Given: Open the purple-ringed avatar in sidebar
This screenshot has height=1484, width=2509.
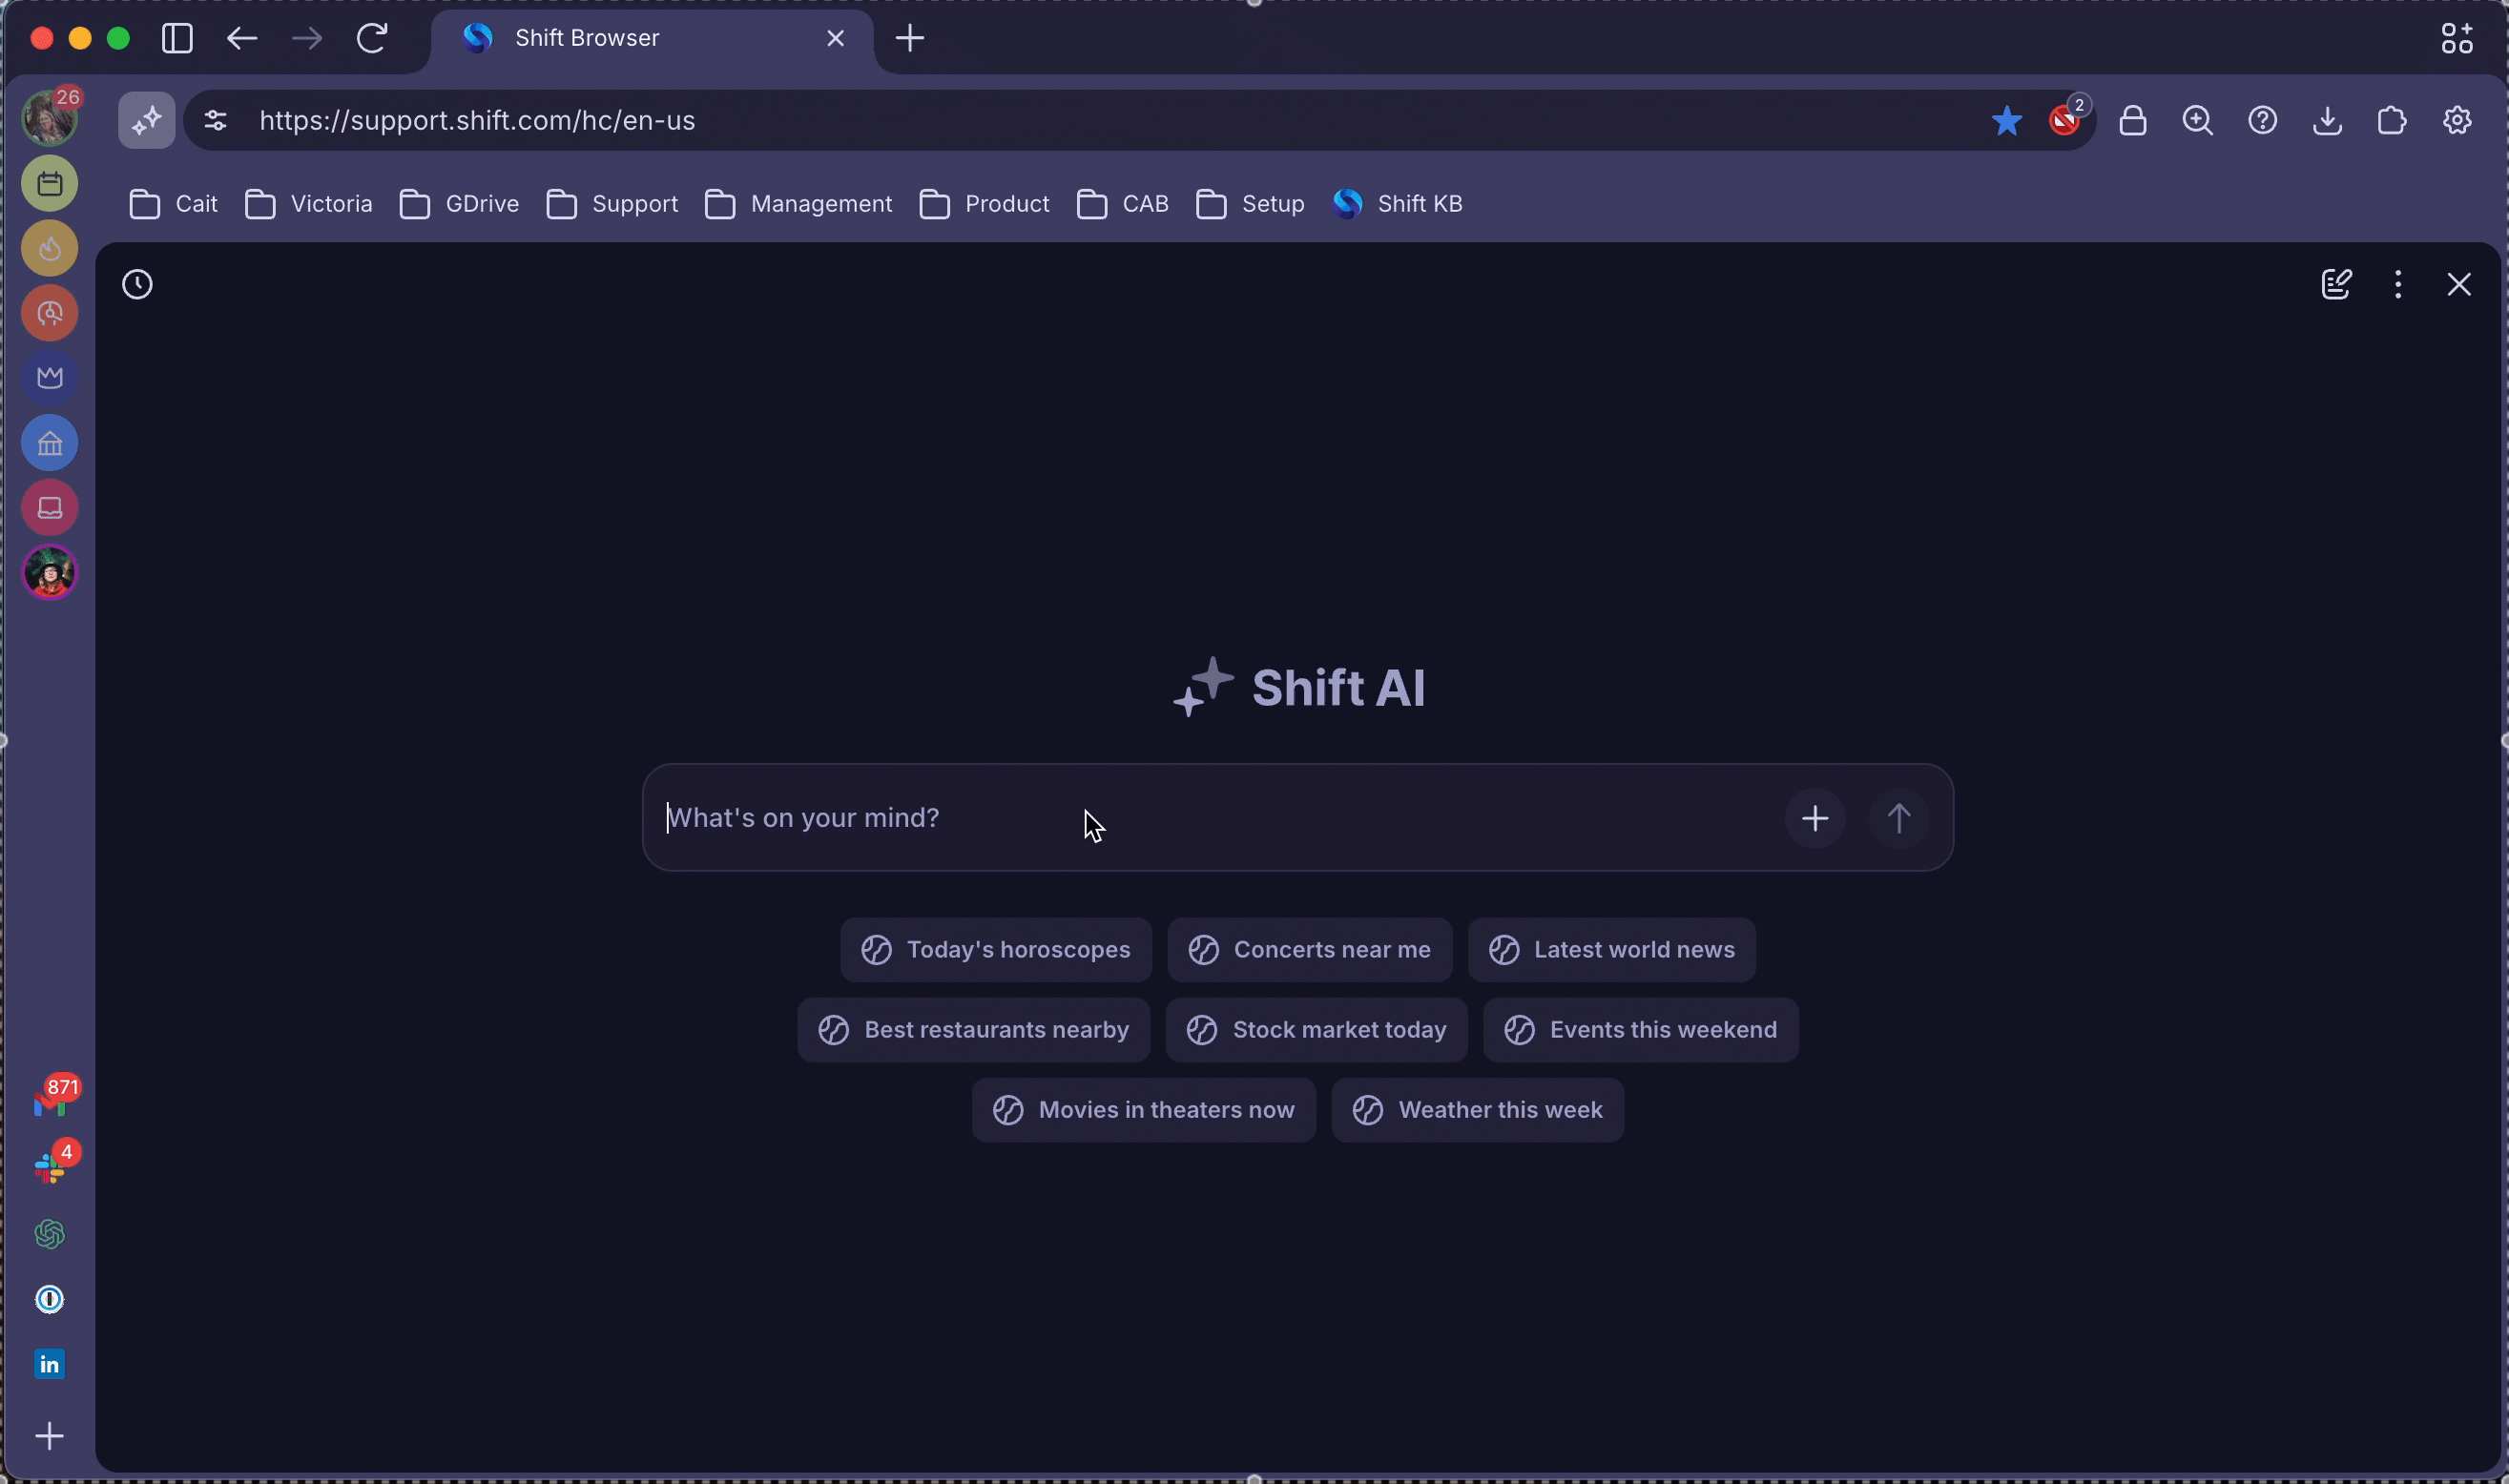Looking at the screenshot, I should click(x=50, y=573).
